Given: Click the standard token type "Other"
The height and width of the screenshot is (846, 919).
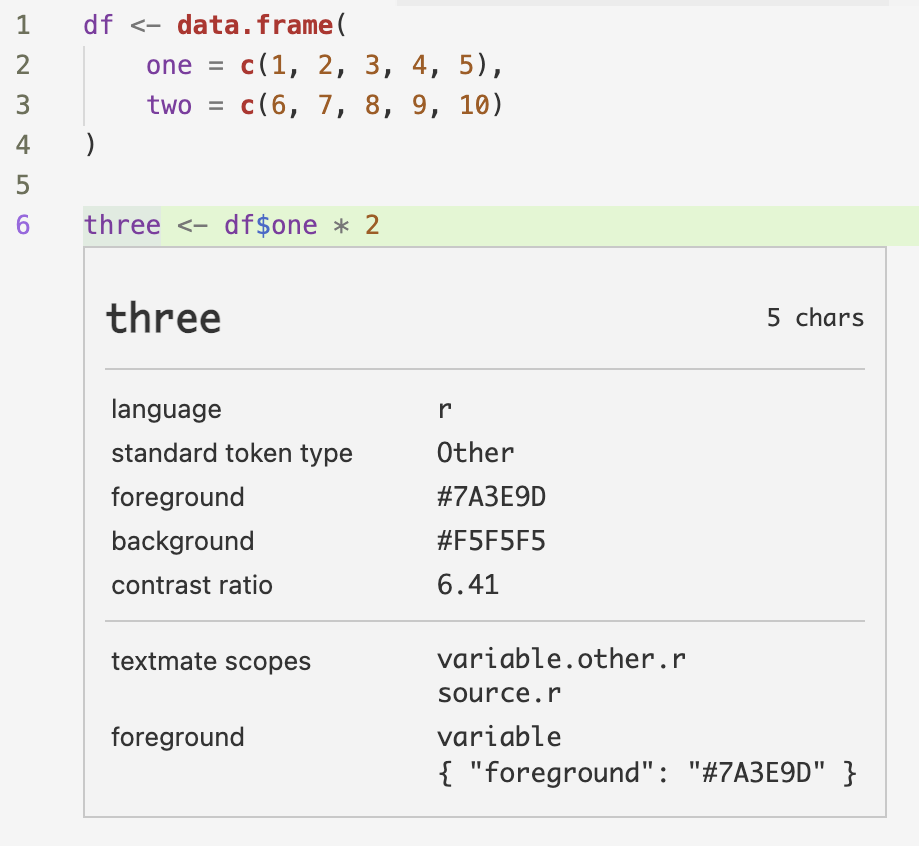Looking at the screenshot, I should coord(475,453).
